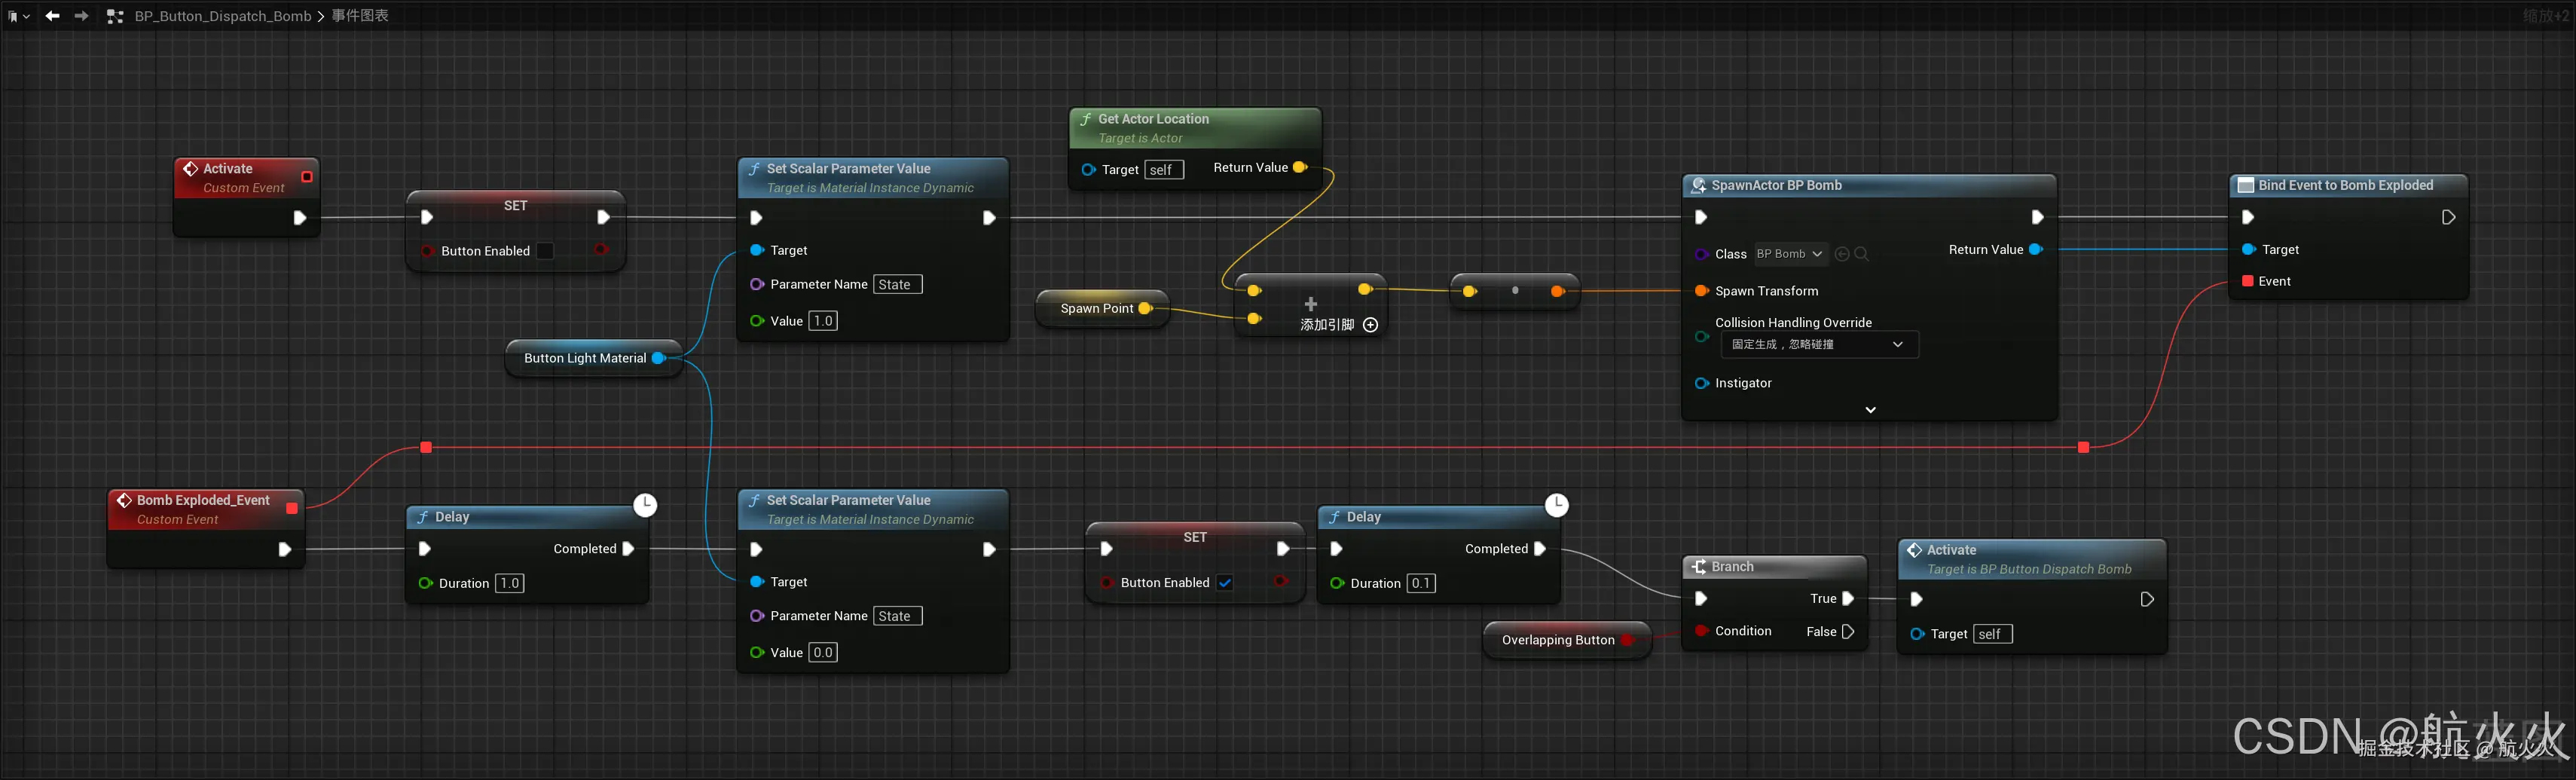
Task: Click the 0.0 Value field on lower Set Scalar node
Action: click(823, 653)
